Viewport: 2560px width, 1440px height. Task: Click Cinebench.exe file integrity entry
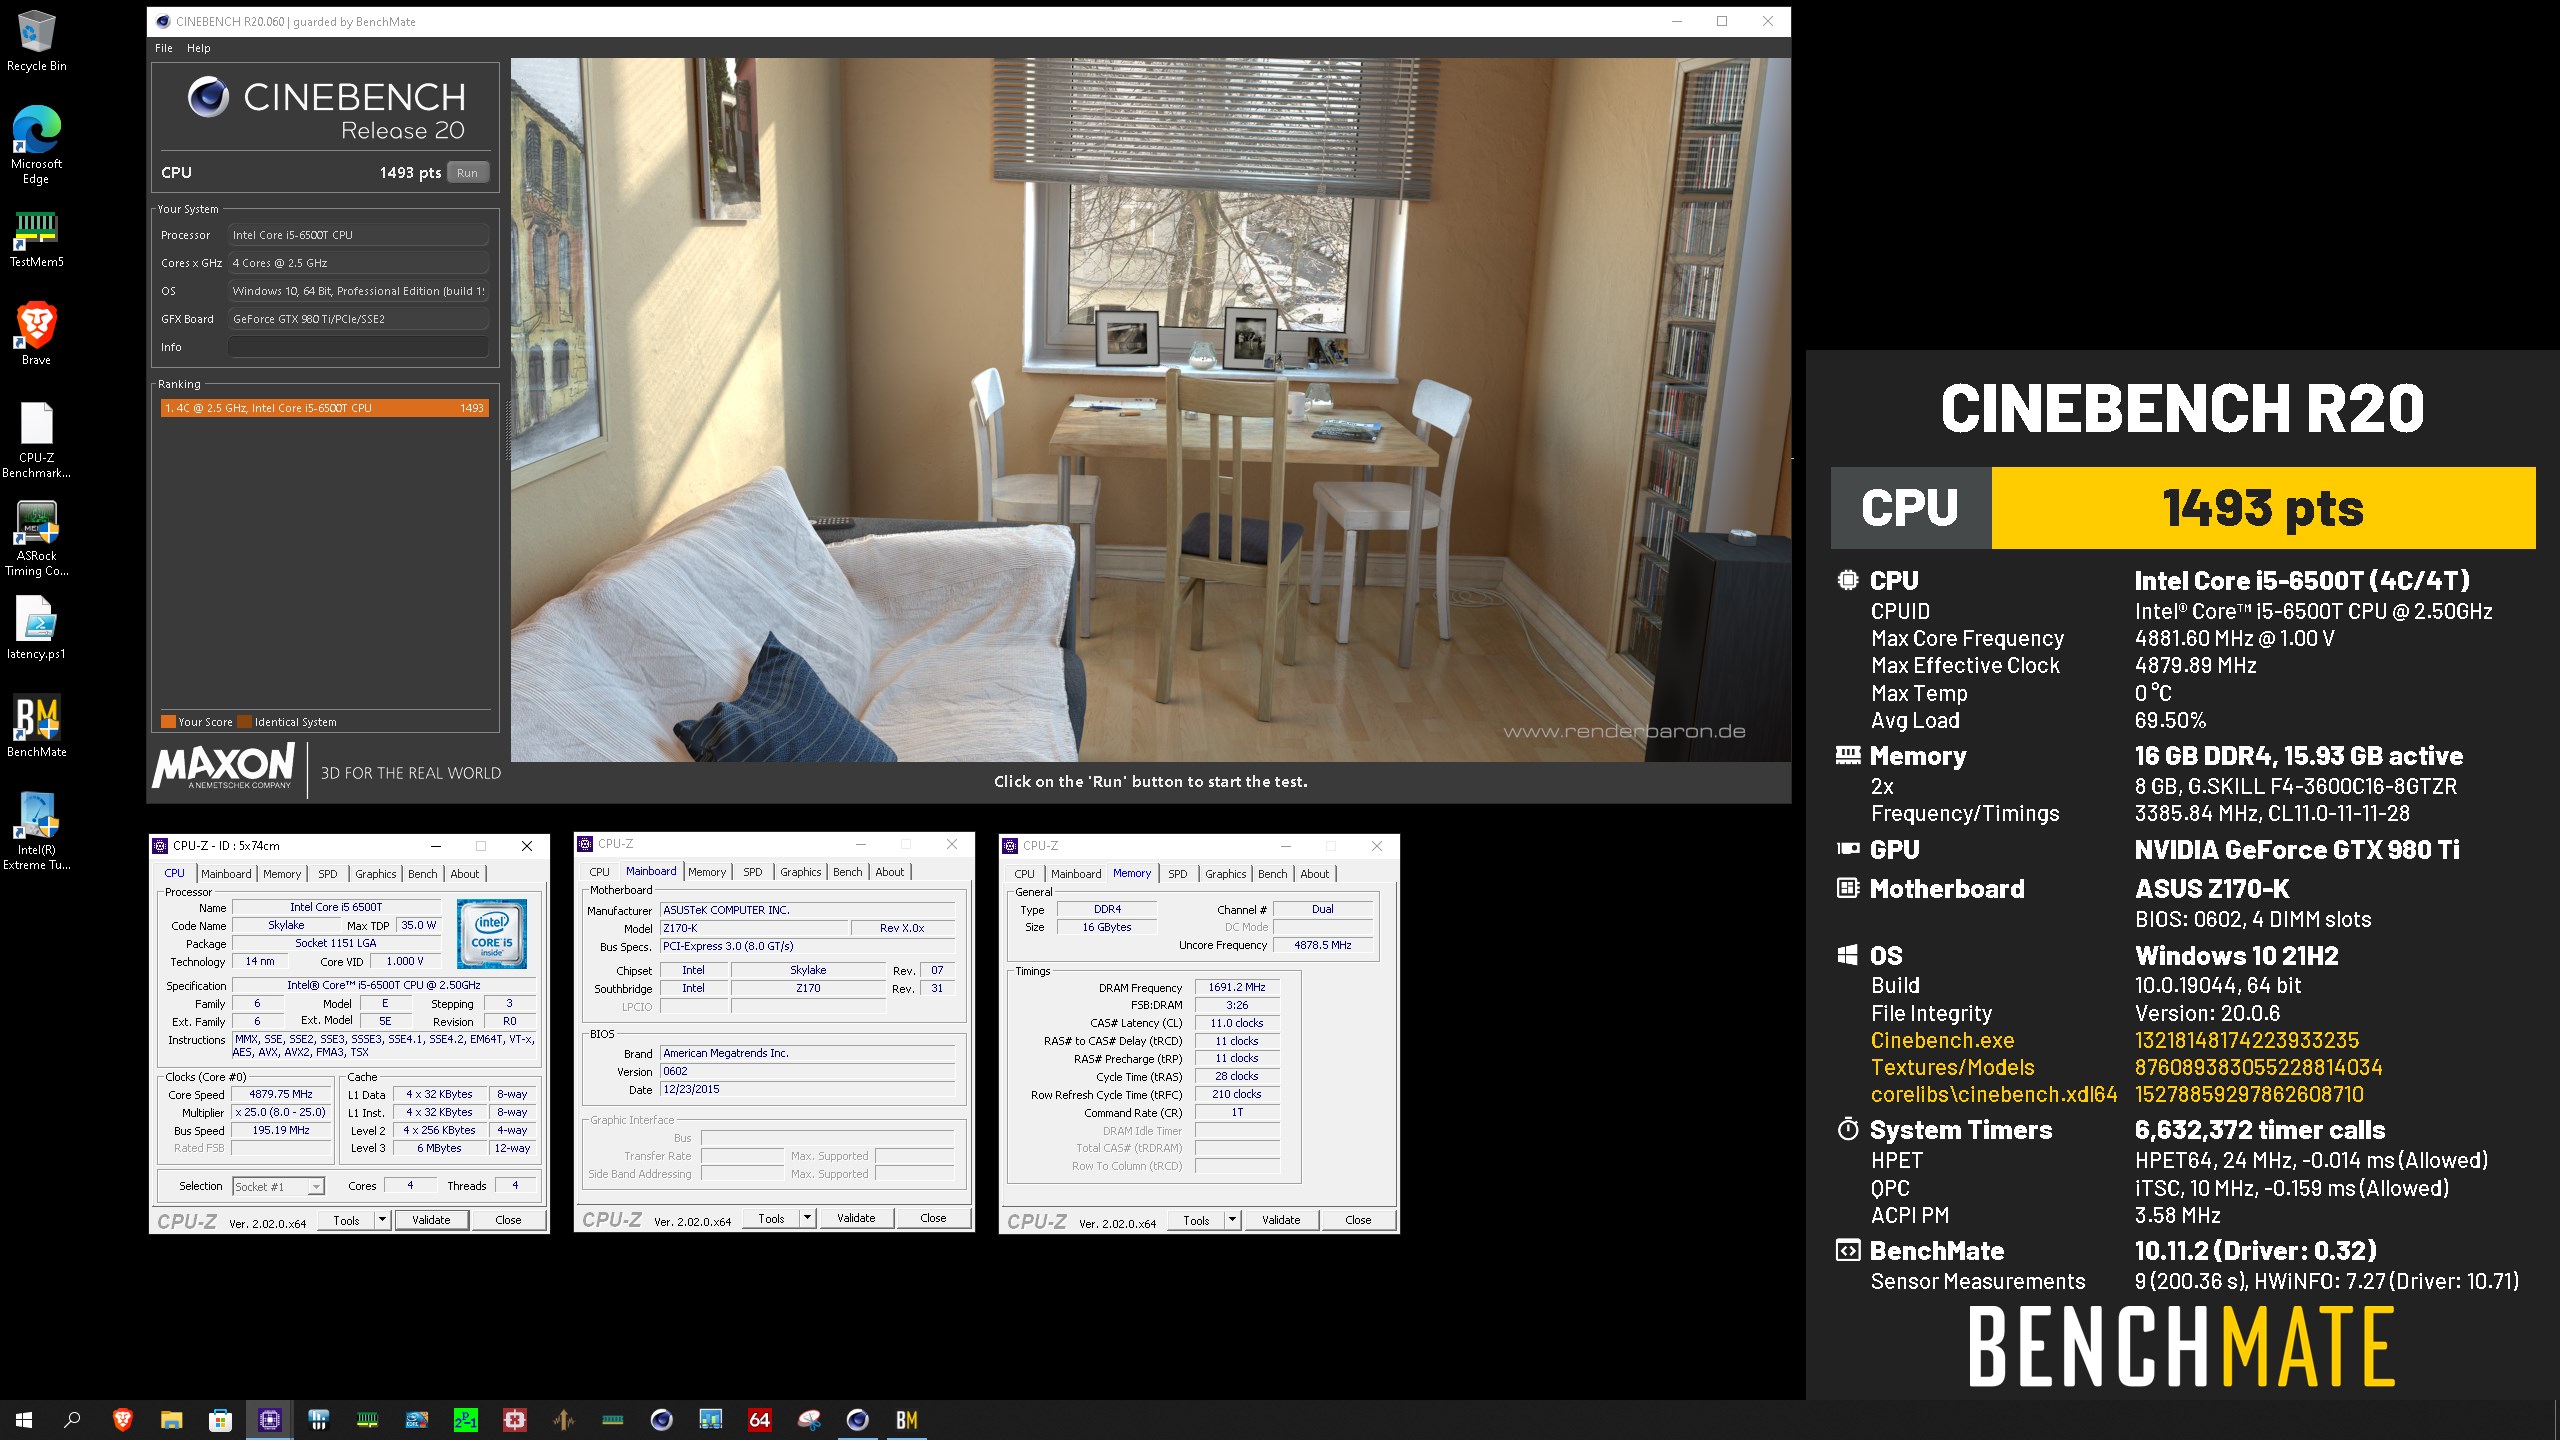pos(1942,1040)
